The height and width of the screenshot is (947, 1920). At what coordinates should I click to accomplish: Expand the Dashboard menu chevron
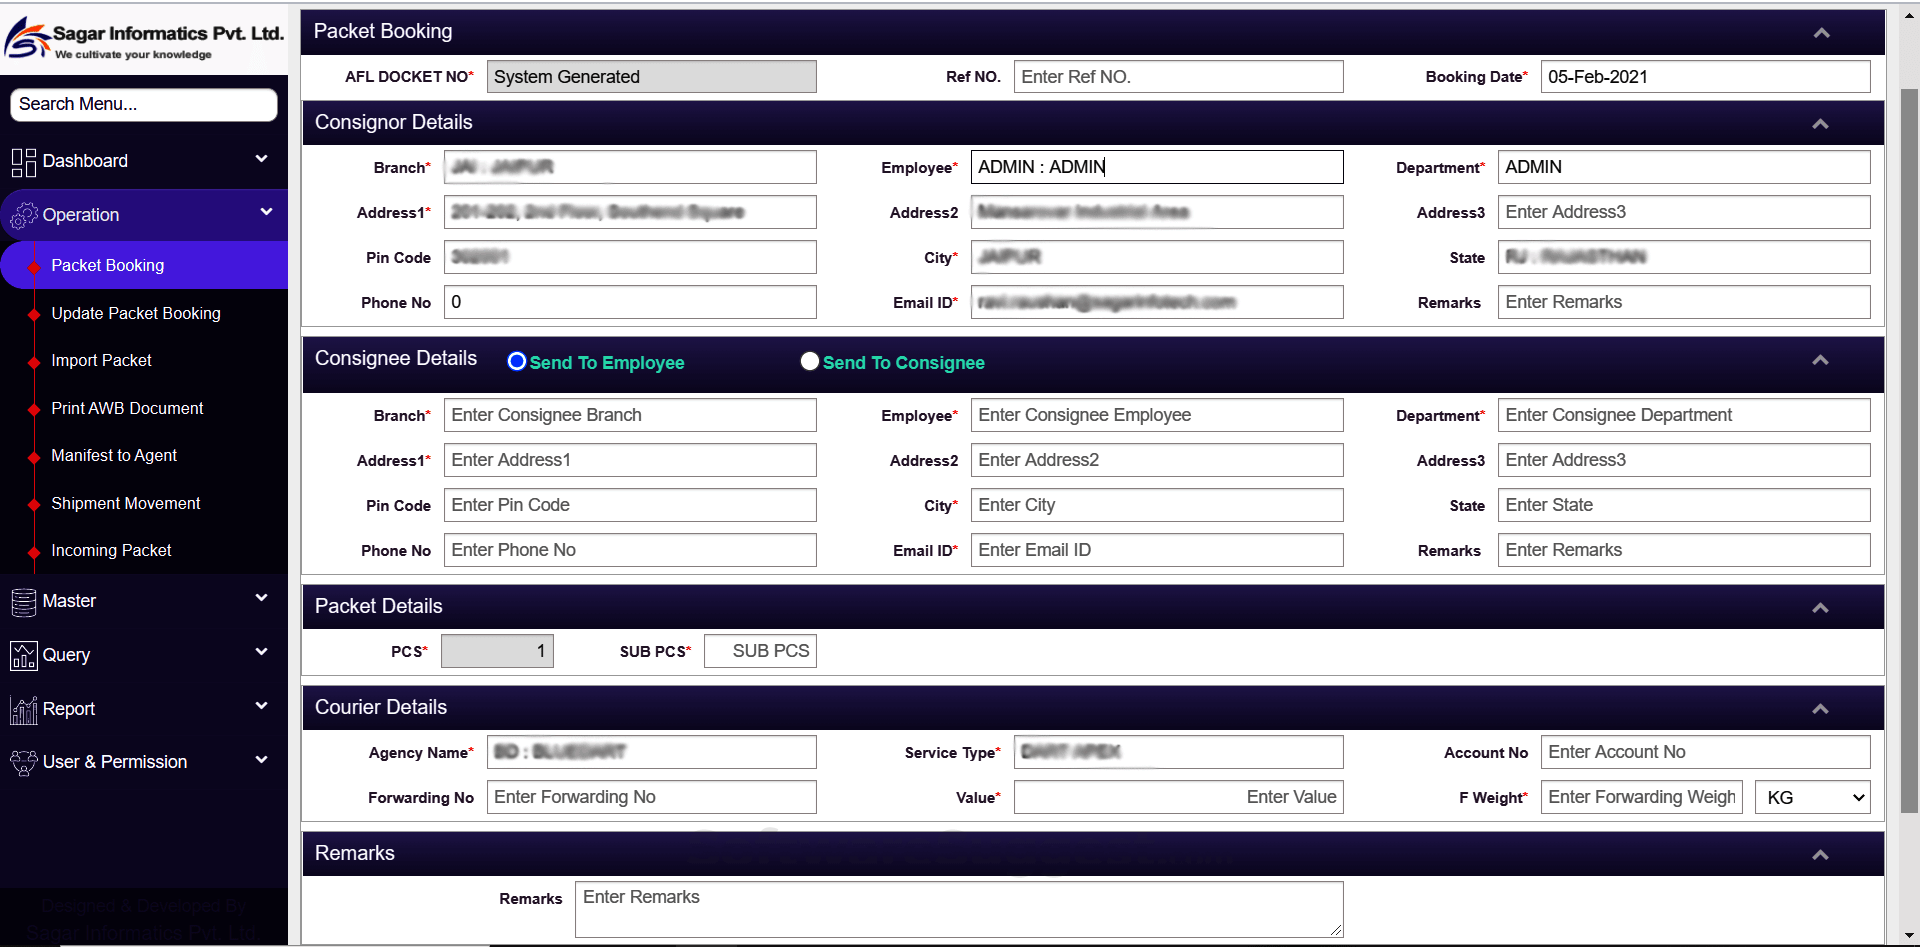point(261,159)
